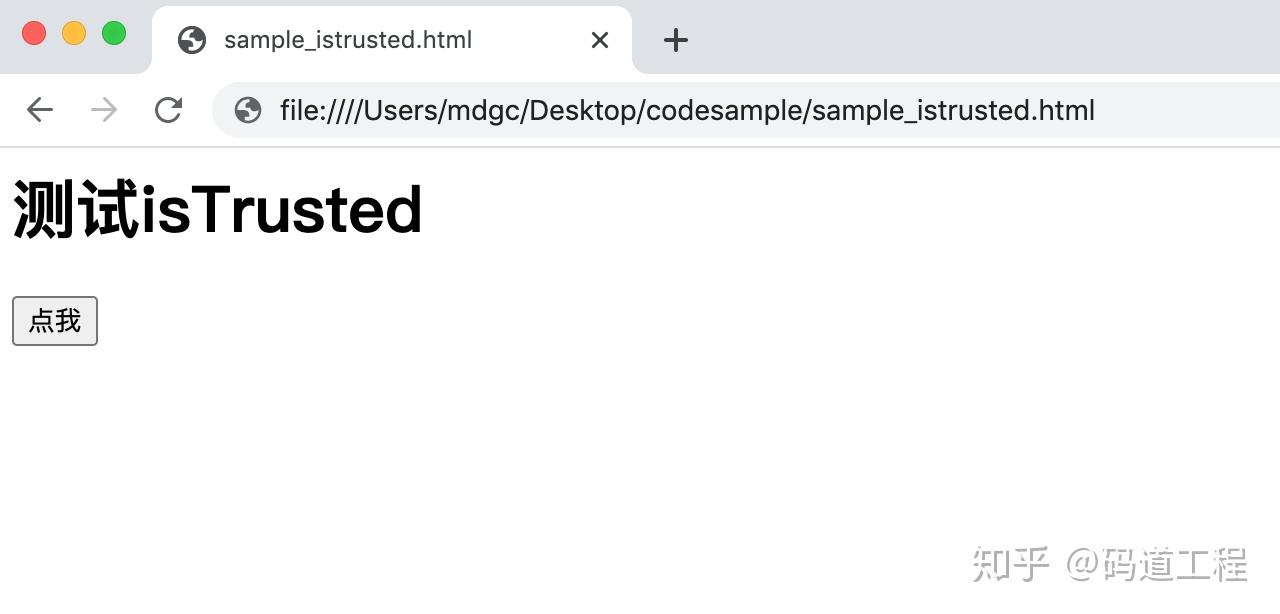The height and width of the screenshot is (614, 1280).
Task: Click the isTrusted word in the heading
Action: click(x=282, y=210)
